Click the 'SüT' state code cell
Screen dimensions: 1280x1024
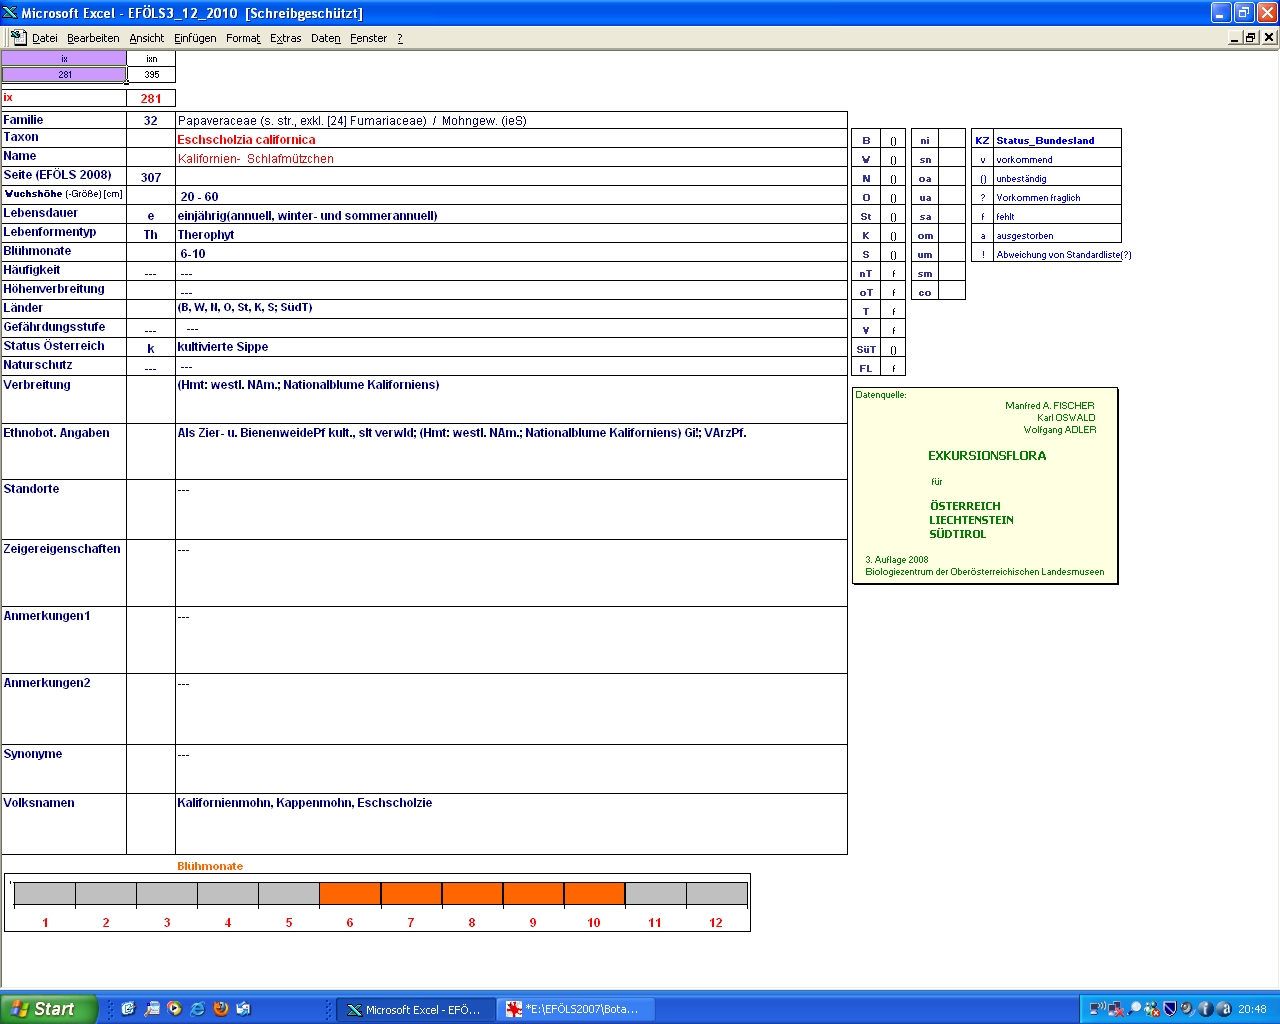(x=866, y=350)
